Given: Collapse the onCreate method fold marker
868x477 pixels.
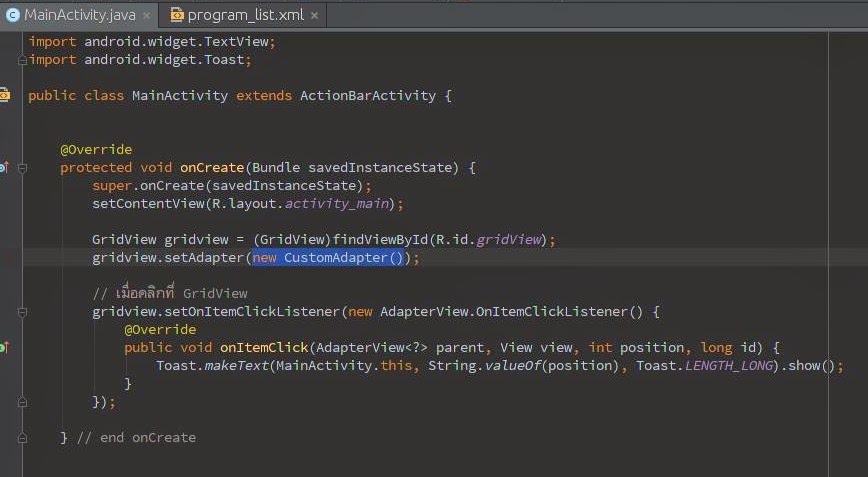Looking at the screenshot, I should point(22,168).
